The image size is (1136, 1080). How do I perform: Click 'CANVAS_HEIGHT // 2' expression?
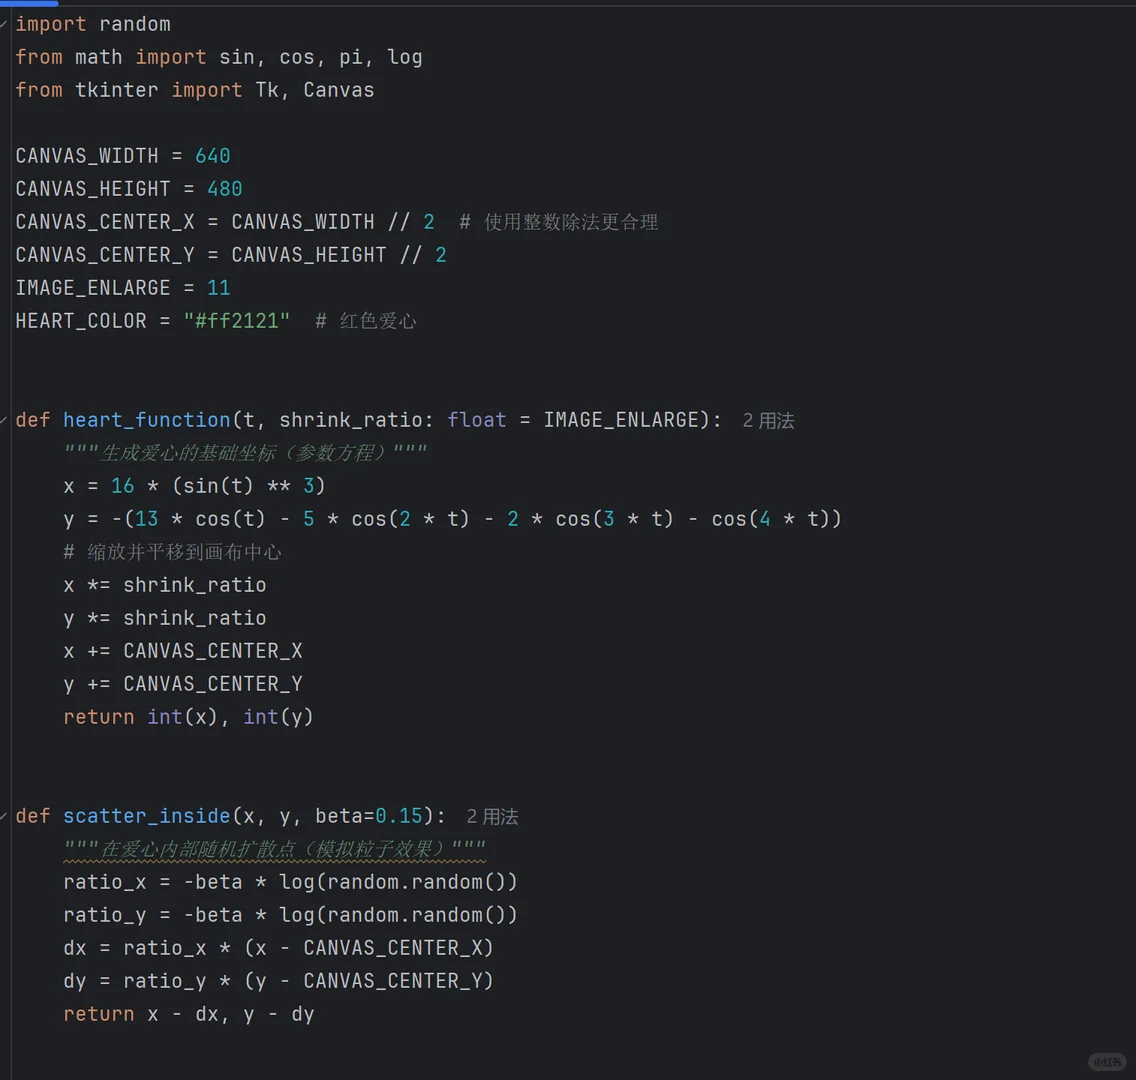tap(339, 255)
